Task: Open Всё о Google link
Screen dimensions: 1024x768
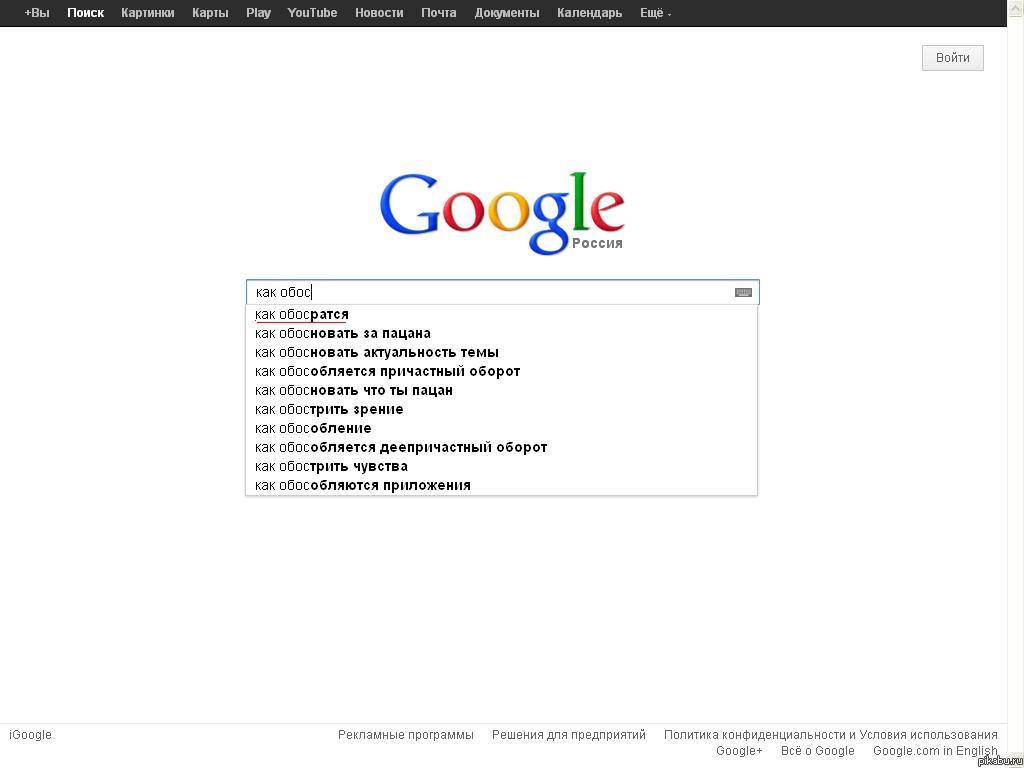Action: (818, 751)
